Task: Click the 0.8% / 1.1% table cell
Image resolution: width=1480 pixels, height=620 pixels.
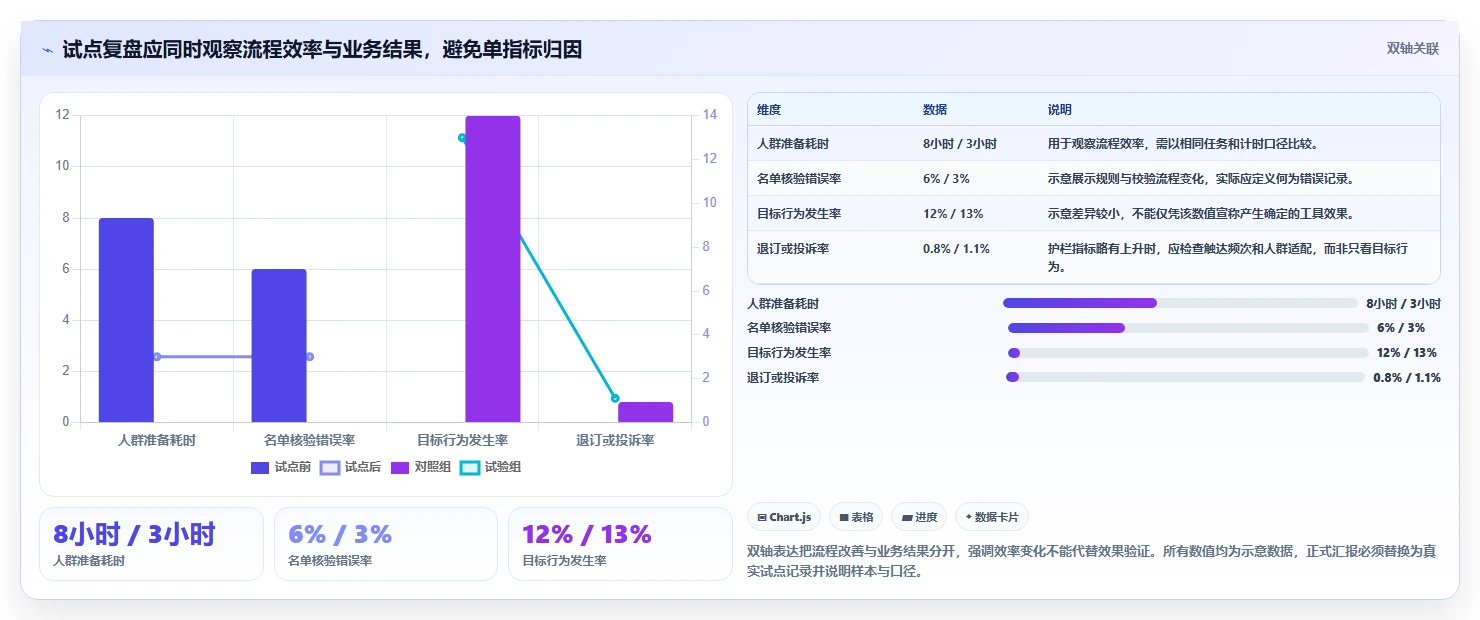Action: tap(956, 249)
